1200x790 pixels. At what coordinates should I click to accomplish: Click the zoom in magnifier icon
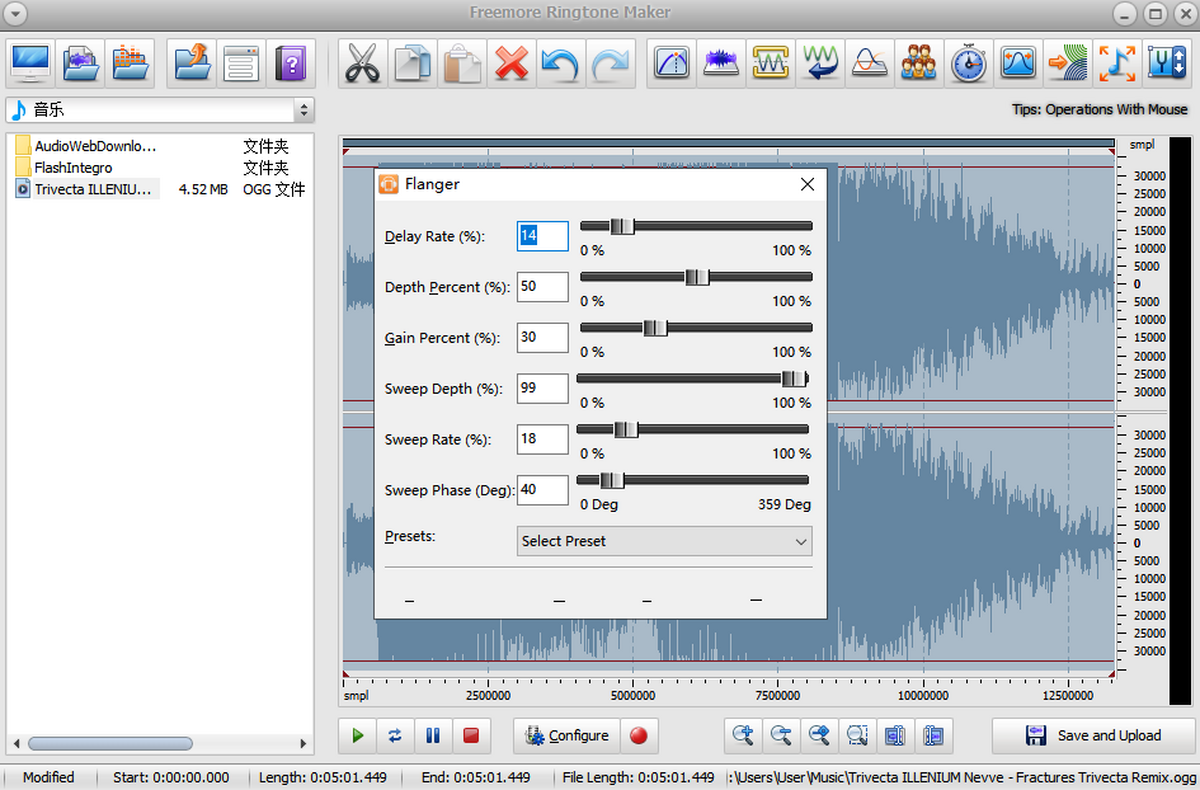[x=743, y=735]
